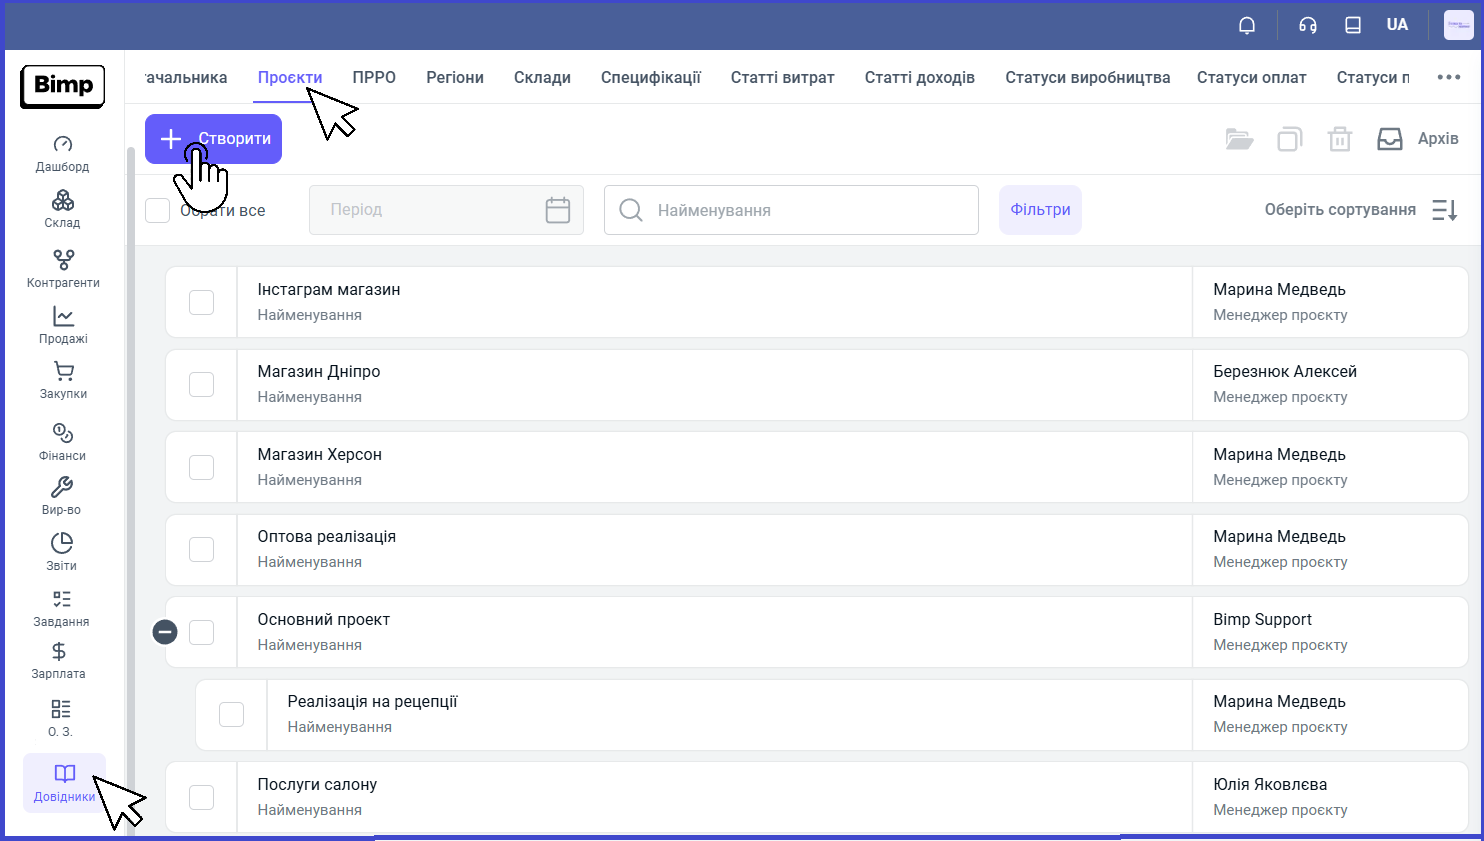Viewport: 1484px width, 841px height.
Task: Open Зарплата salary section
Action: (x=59, y=662)
